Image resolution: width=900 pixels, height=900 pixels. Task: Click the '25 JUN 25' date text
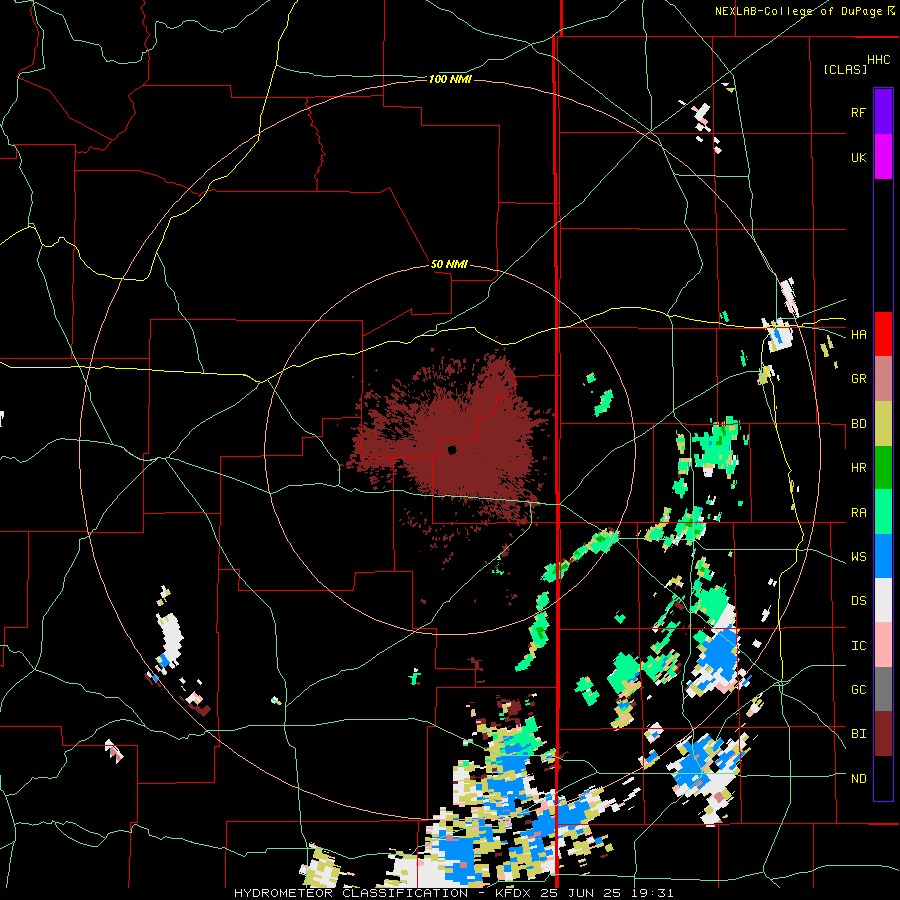click(x=578, y=893)
